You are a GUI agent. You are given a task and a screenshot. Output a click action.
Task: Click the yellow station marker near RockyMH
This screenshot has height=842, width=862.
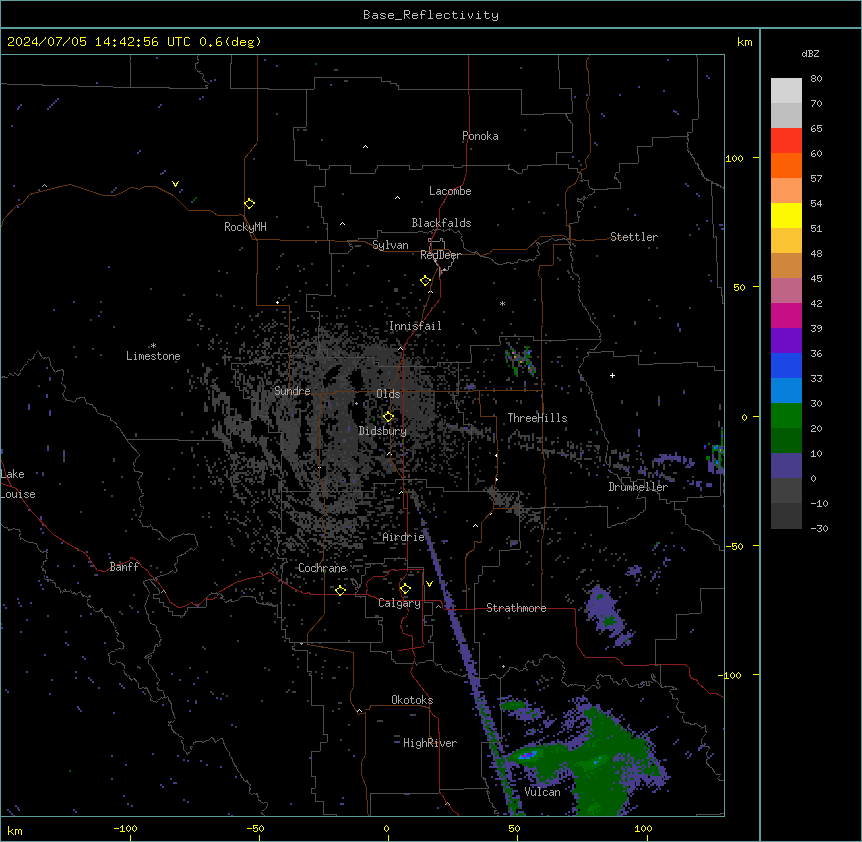point(249,204)
